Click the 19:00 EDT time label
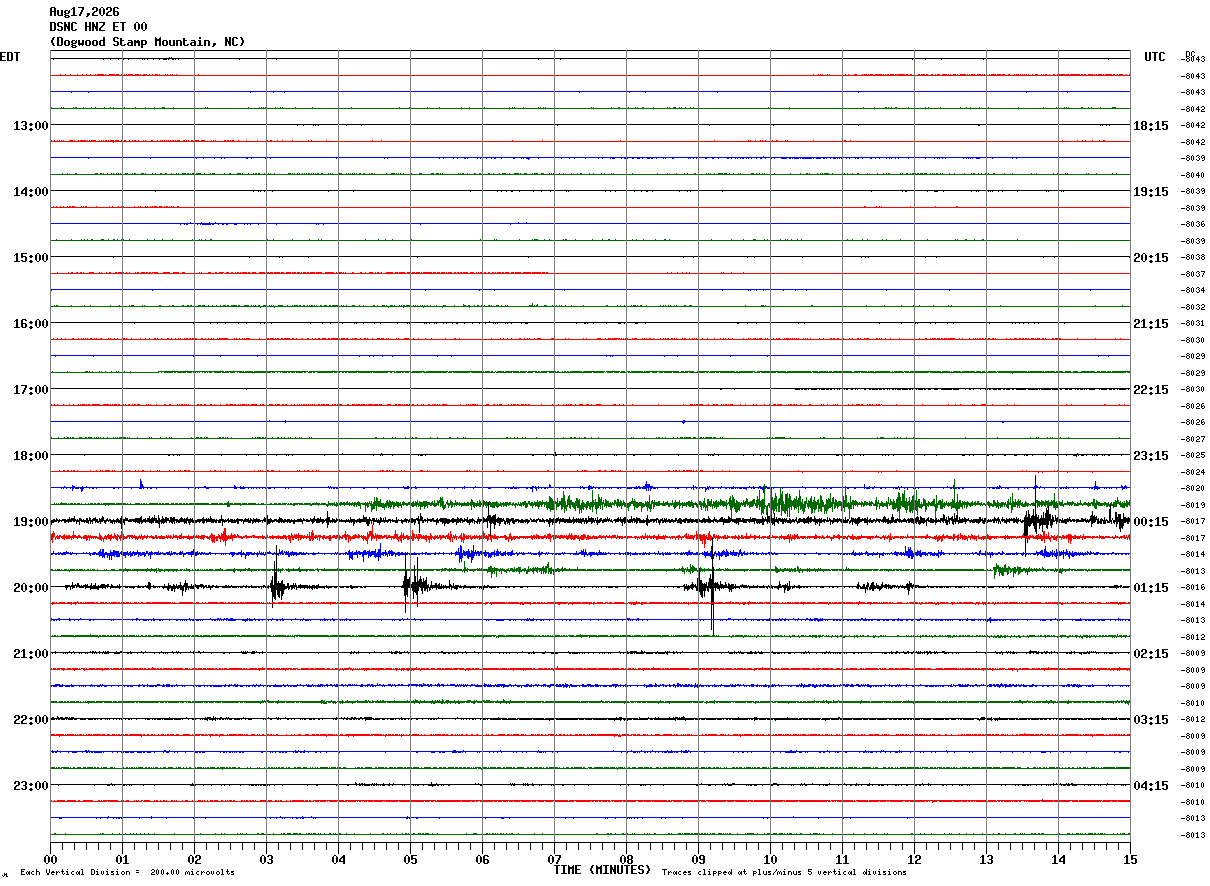The width and height of the screenshot is (1210, 886). 30,522
